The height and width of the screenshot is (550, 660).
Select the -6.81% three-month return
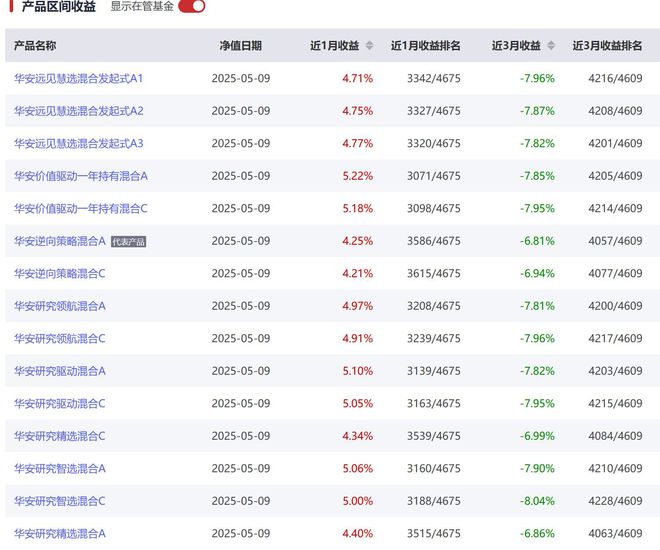pos(538,241)
